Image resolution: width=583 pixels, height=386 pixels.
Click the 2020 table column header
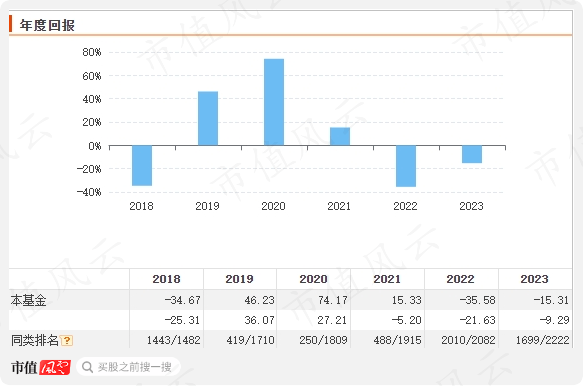(x=313, y=279)
